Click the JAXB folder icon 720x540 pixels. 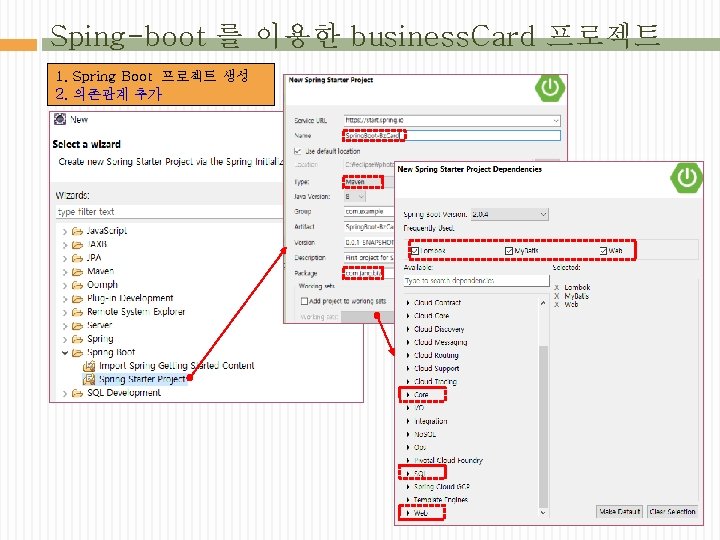(77, 245)
